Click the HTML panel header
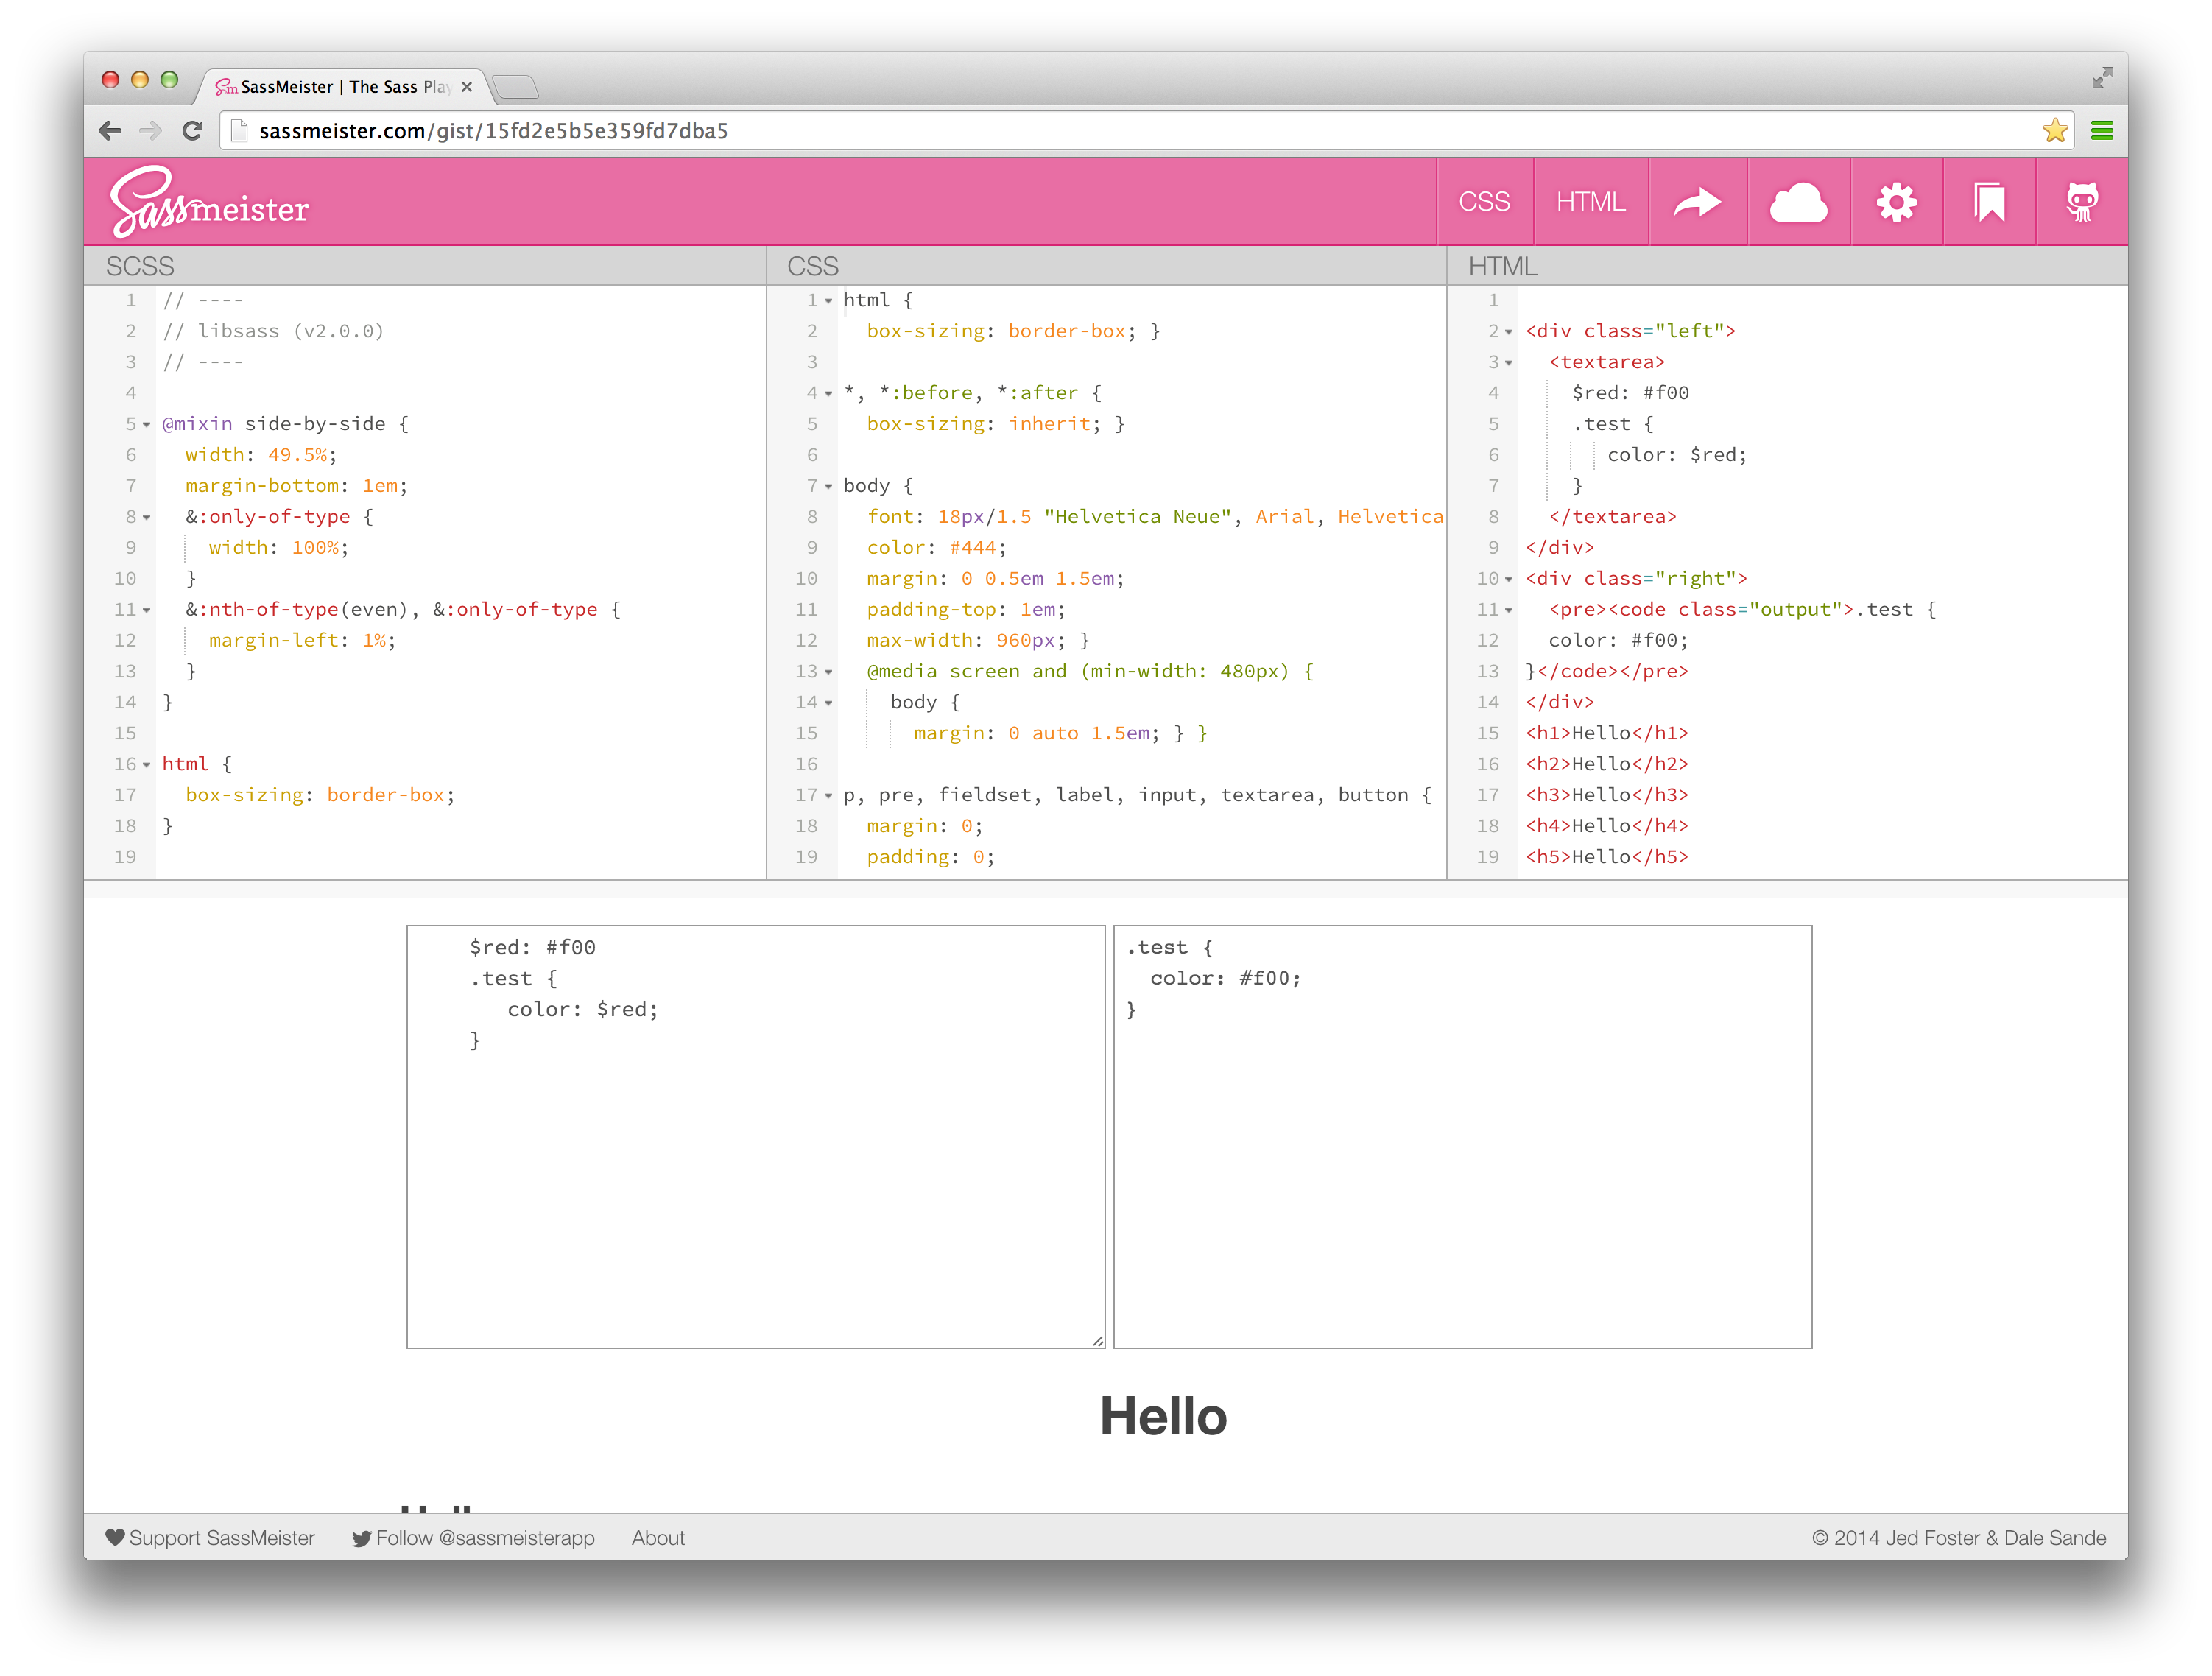The height and width of the screenshot is (1676, 2212). click(x=1788, y=266)
